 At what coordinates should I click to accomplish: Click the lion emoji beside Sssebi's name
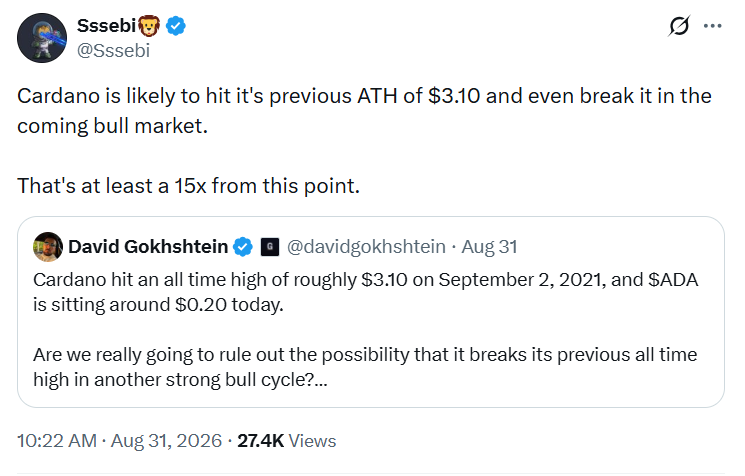click(149, 26)
